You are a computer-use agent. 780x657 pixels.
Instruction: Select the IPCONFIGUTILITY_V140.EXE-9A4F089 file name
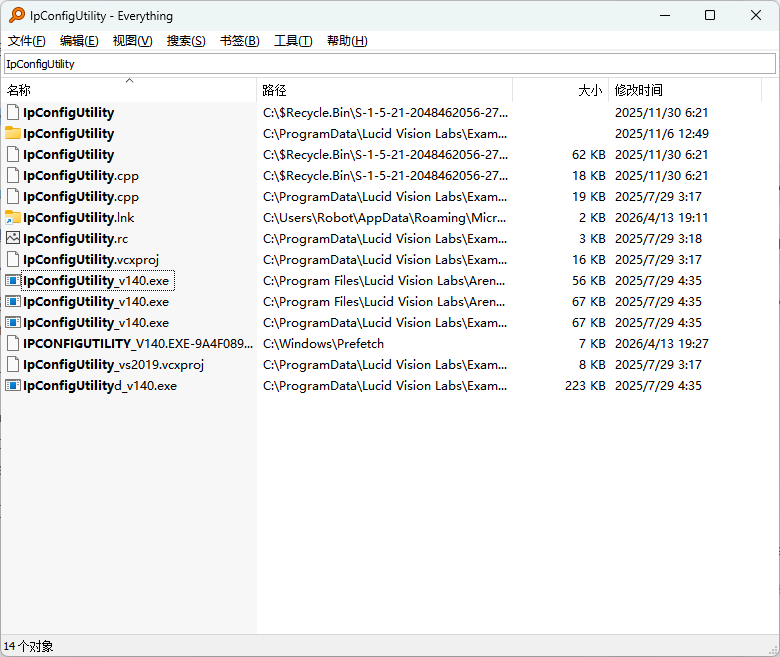(138, 344)
